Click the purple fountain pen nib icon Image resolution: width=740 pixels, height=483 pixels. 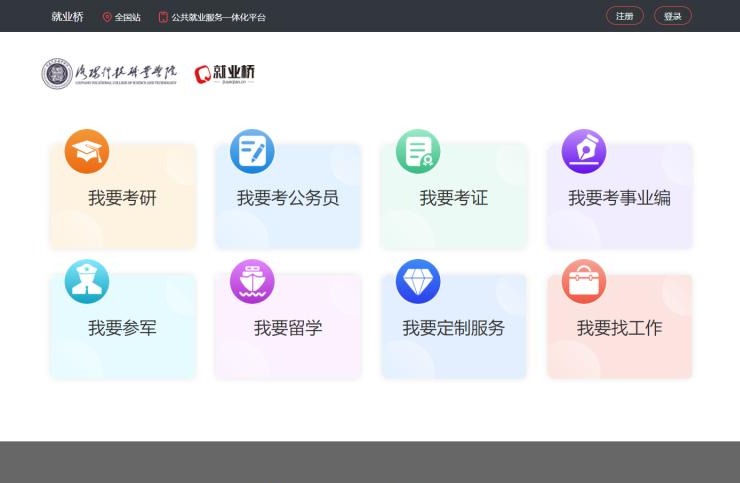click(584, 152)
